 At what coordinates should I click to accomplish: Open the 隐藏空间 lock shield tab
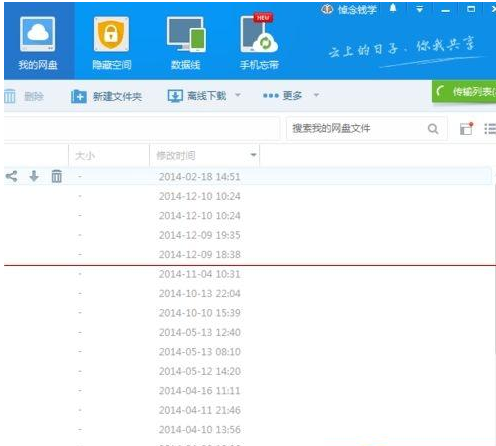(112, 43)
